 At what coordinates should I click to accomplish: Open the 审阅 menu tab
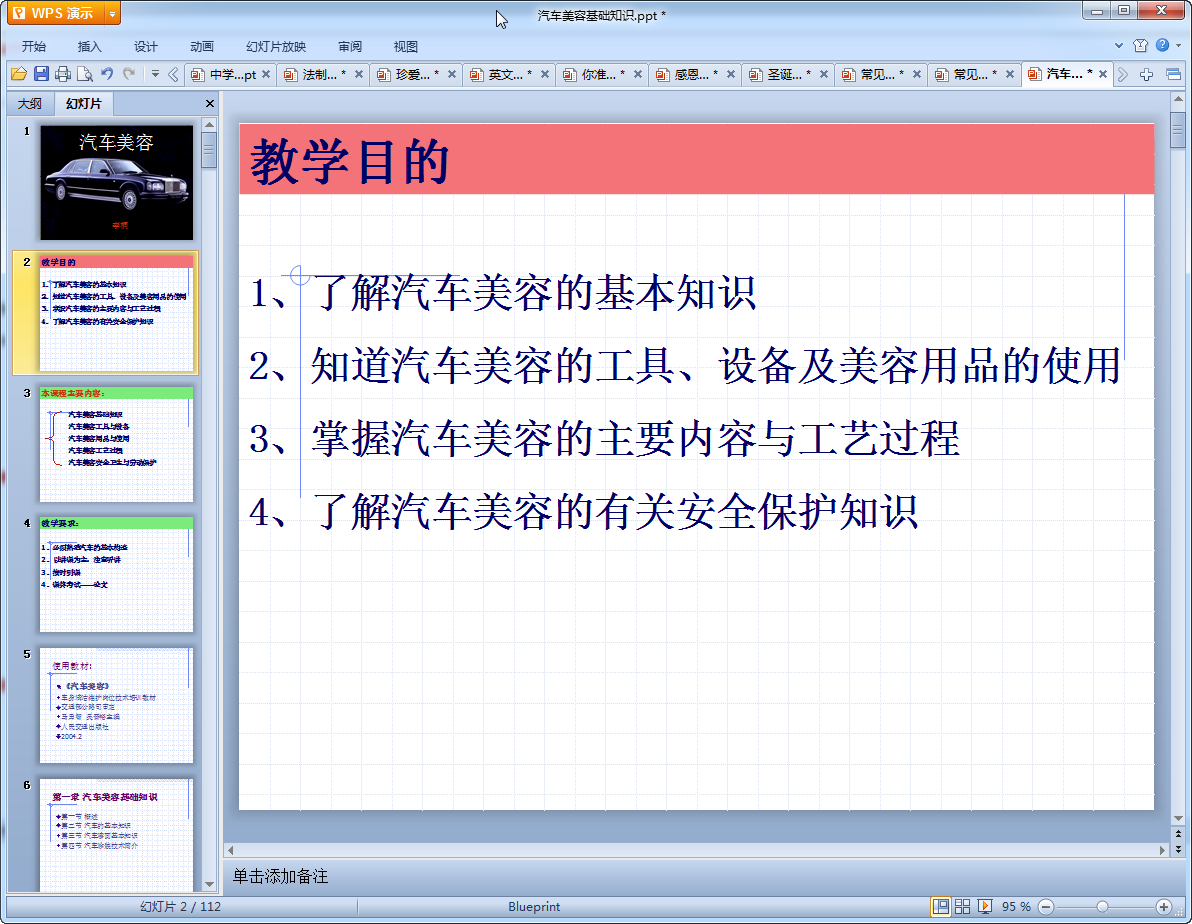(350, 46)
